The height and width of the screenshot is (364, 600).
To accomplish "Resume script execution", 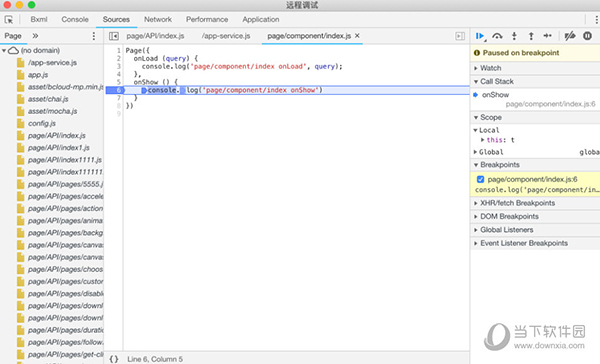I will [x=480, y=36].
